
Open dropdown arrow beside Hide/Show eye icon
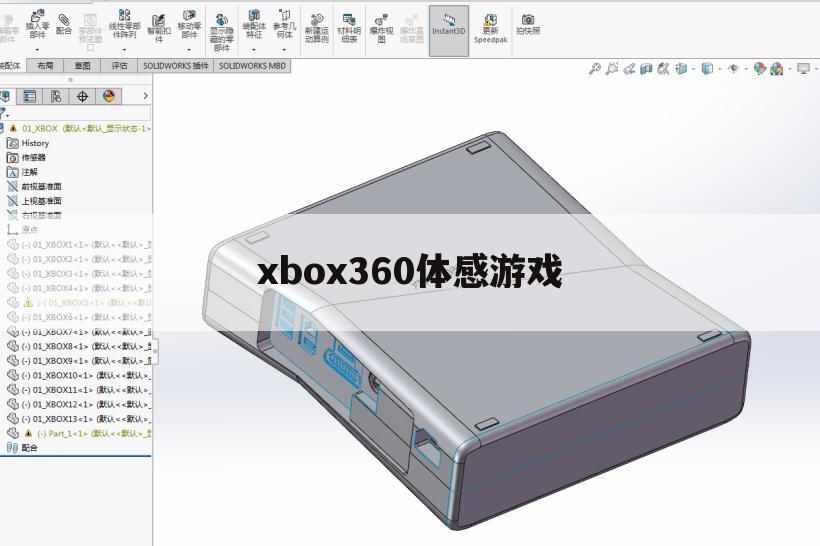[745, 69]
